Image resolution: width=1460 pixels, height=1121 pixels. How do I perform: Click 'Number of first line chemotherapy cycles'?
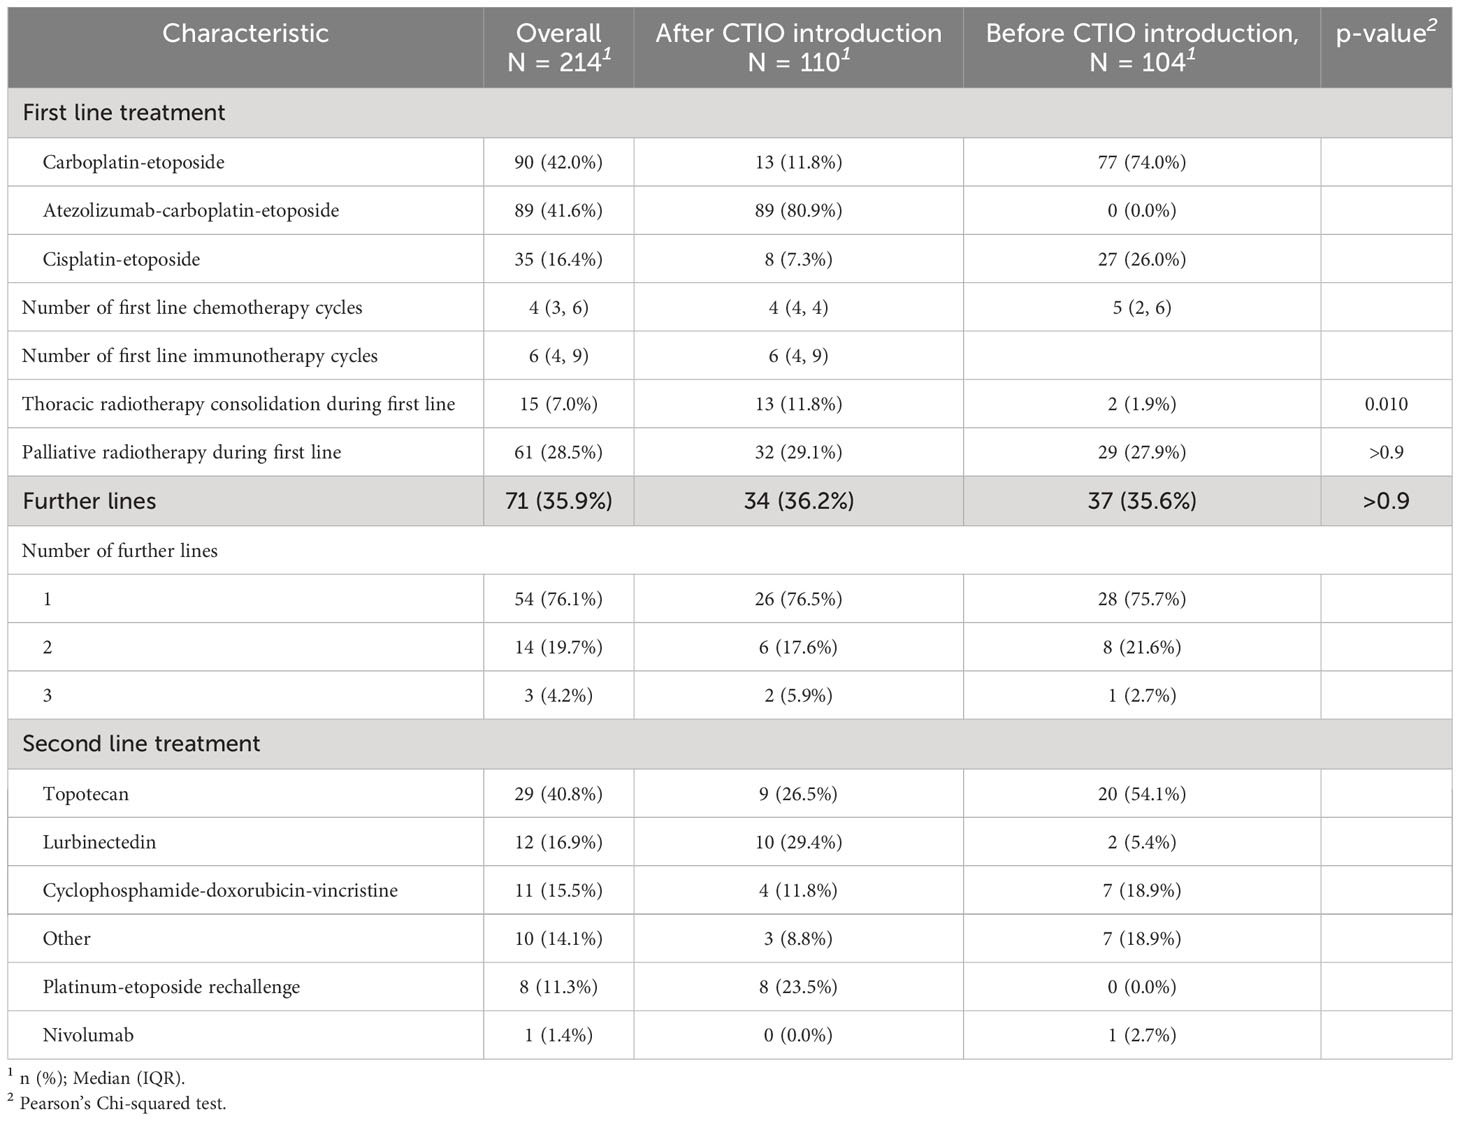click(x=192, y=307)
